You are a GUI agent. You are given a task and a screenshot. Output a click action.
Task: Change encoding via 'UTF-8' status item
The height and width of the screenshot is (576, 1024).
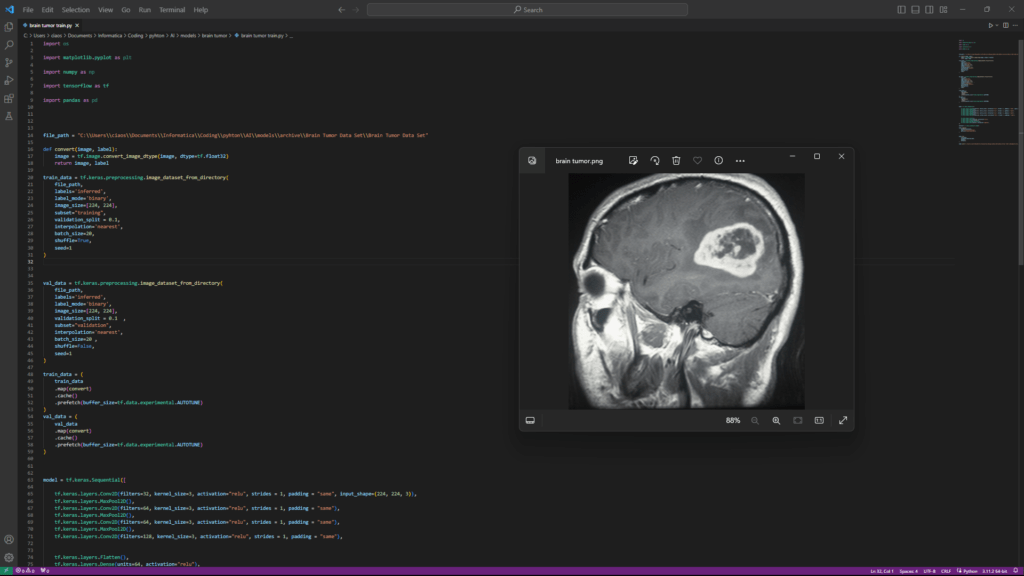[929, 571]
